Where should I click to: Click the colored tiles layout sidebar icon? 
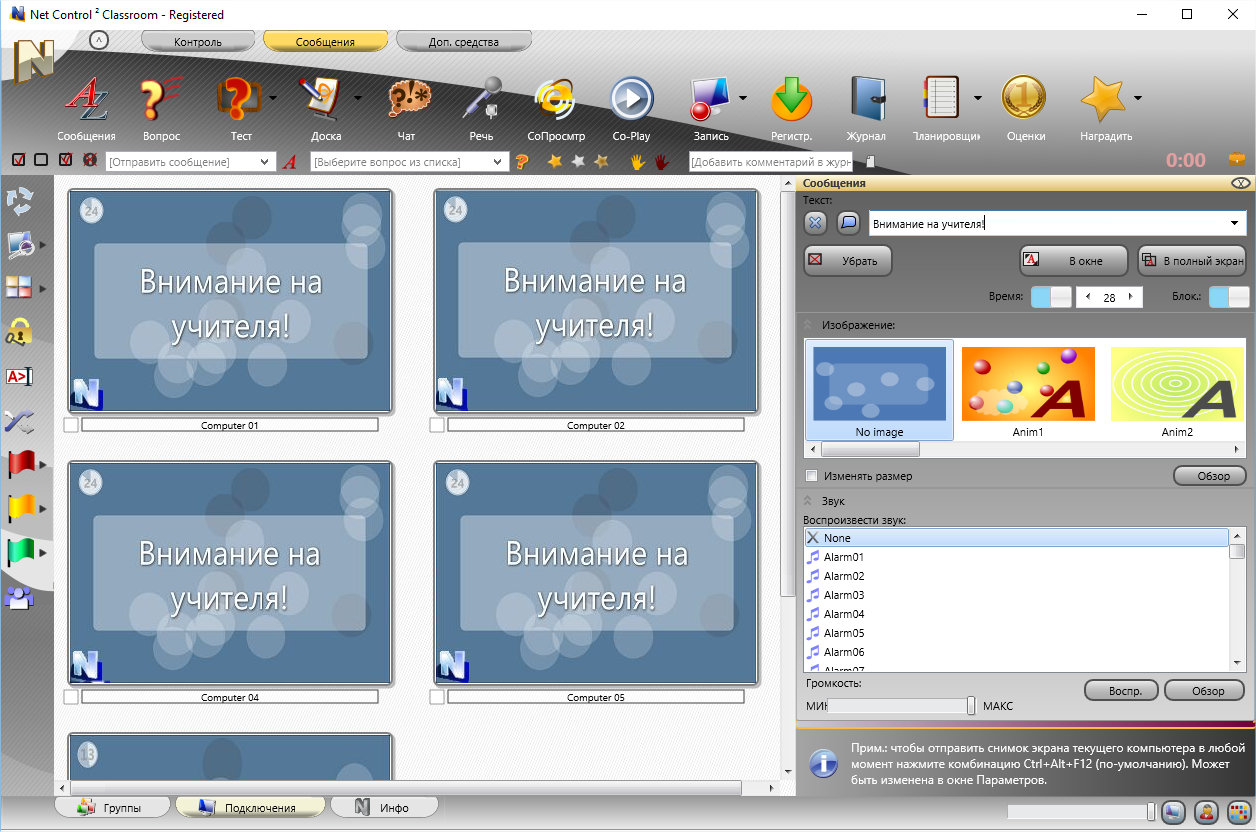tap(20, 288)
